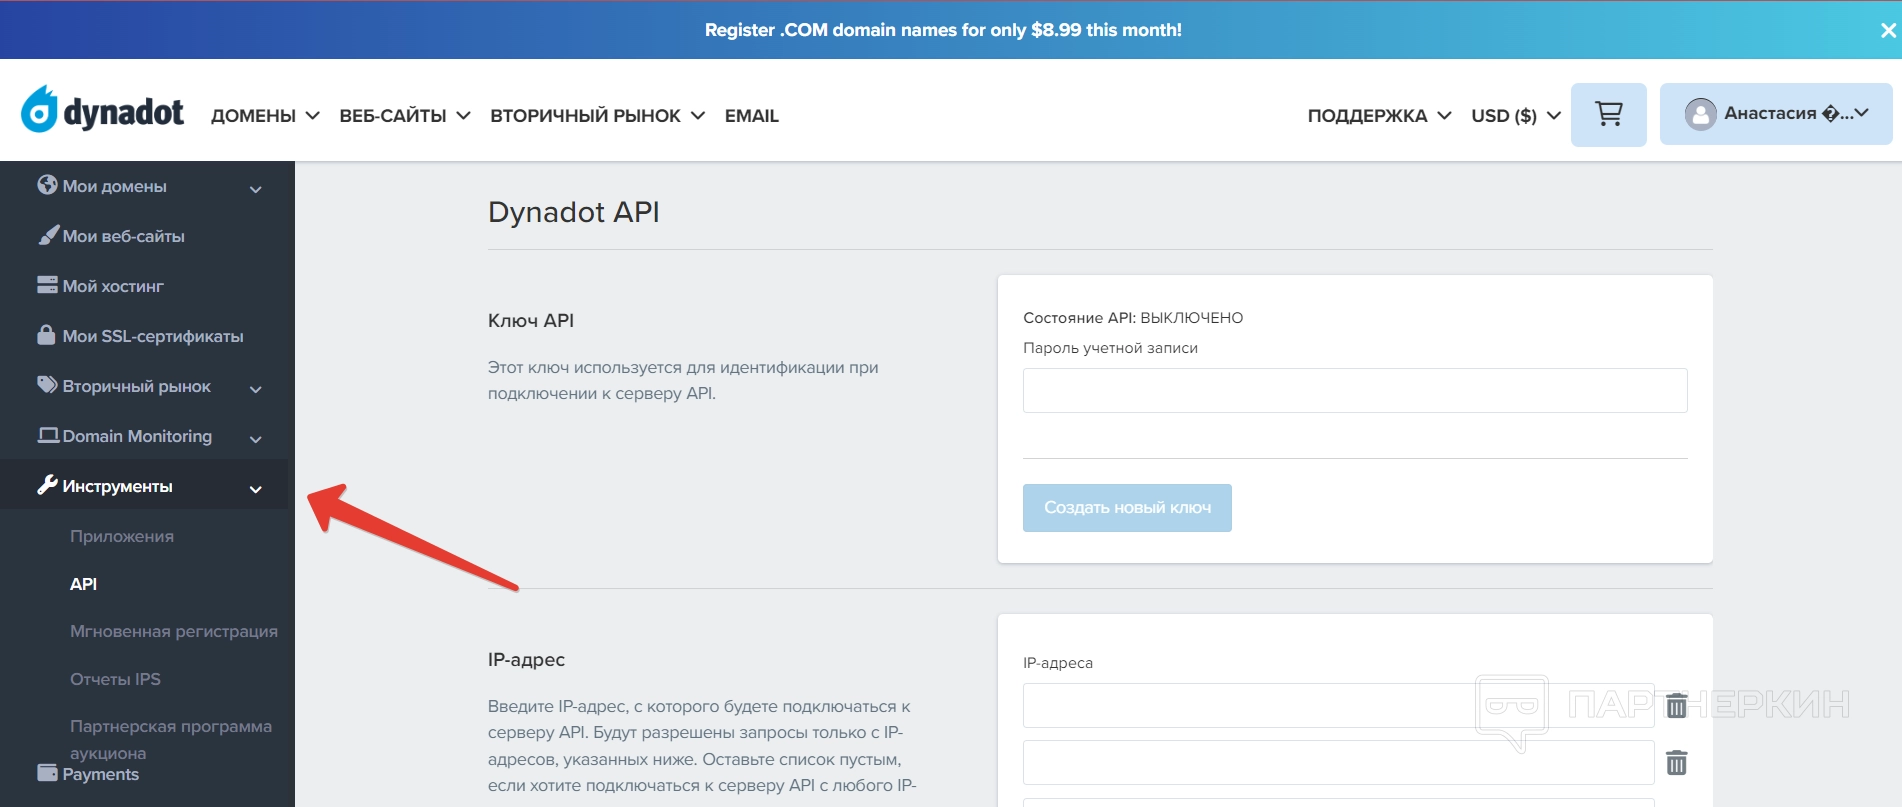Open Мои веб-сайты from the sidebar
The image size is (1902, 807).
(x=123, y=236)
